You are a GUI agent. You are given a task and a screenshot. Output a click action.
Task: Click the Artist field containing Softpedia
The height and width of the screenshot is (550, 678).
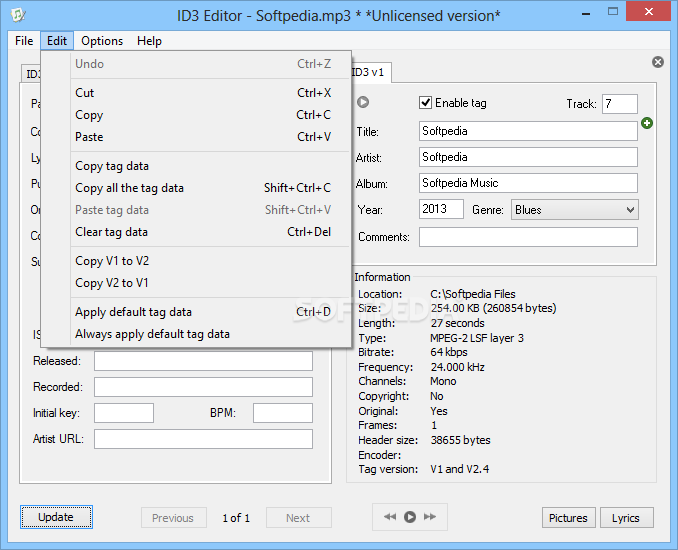(528, 157)
